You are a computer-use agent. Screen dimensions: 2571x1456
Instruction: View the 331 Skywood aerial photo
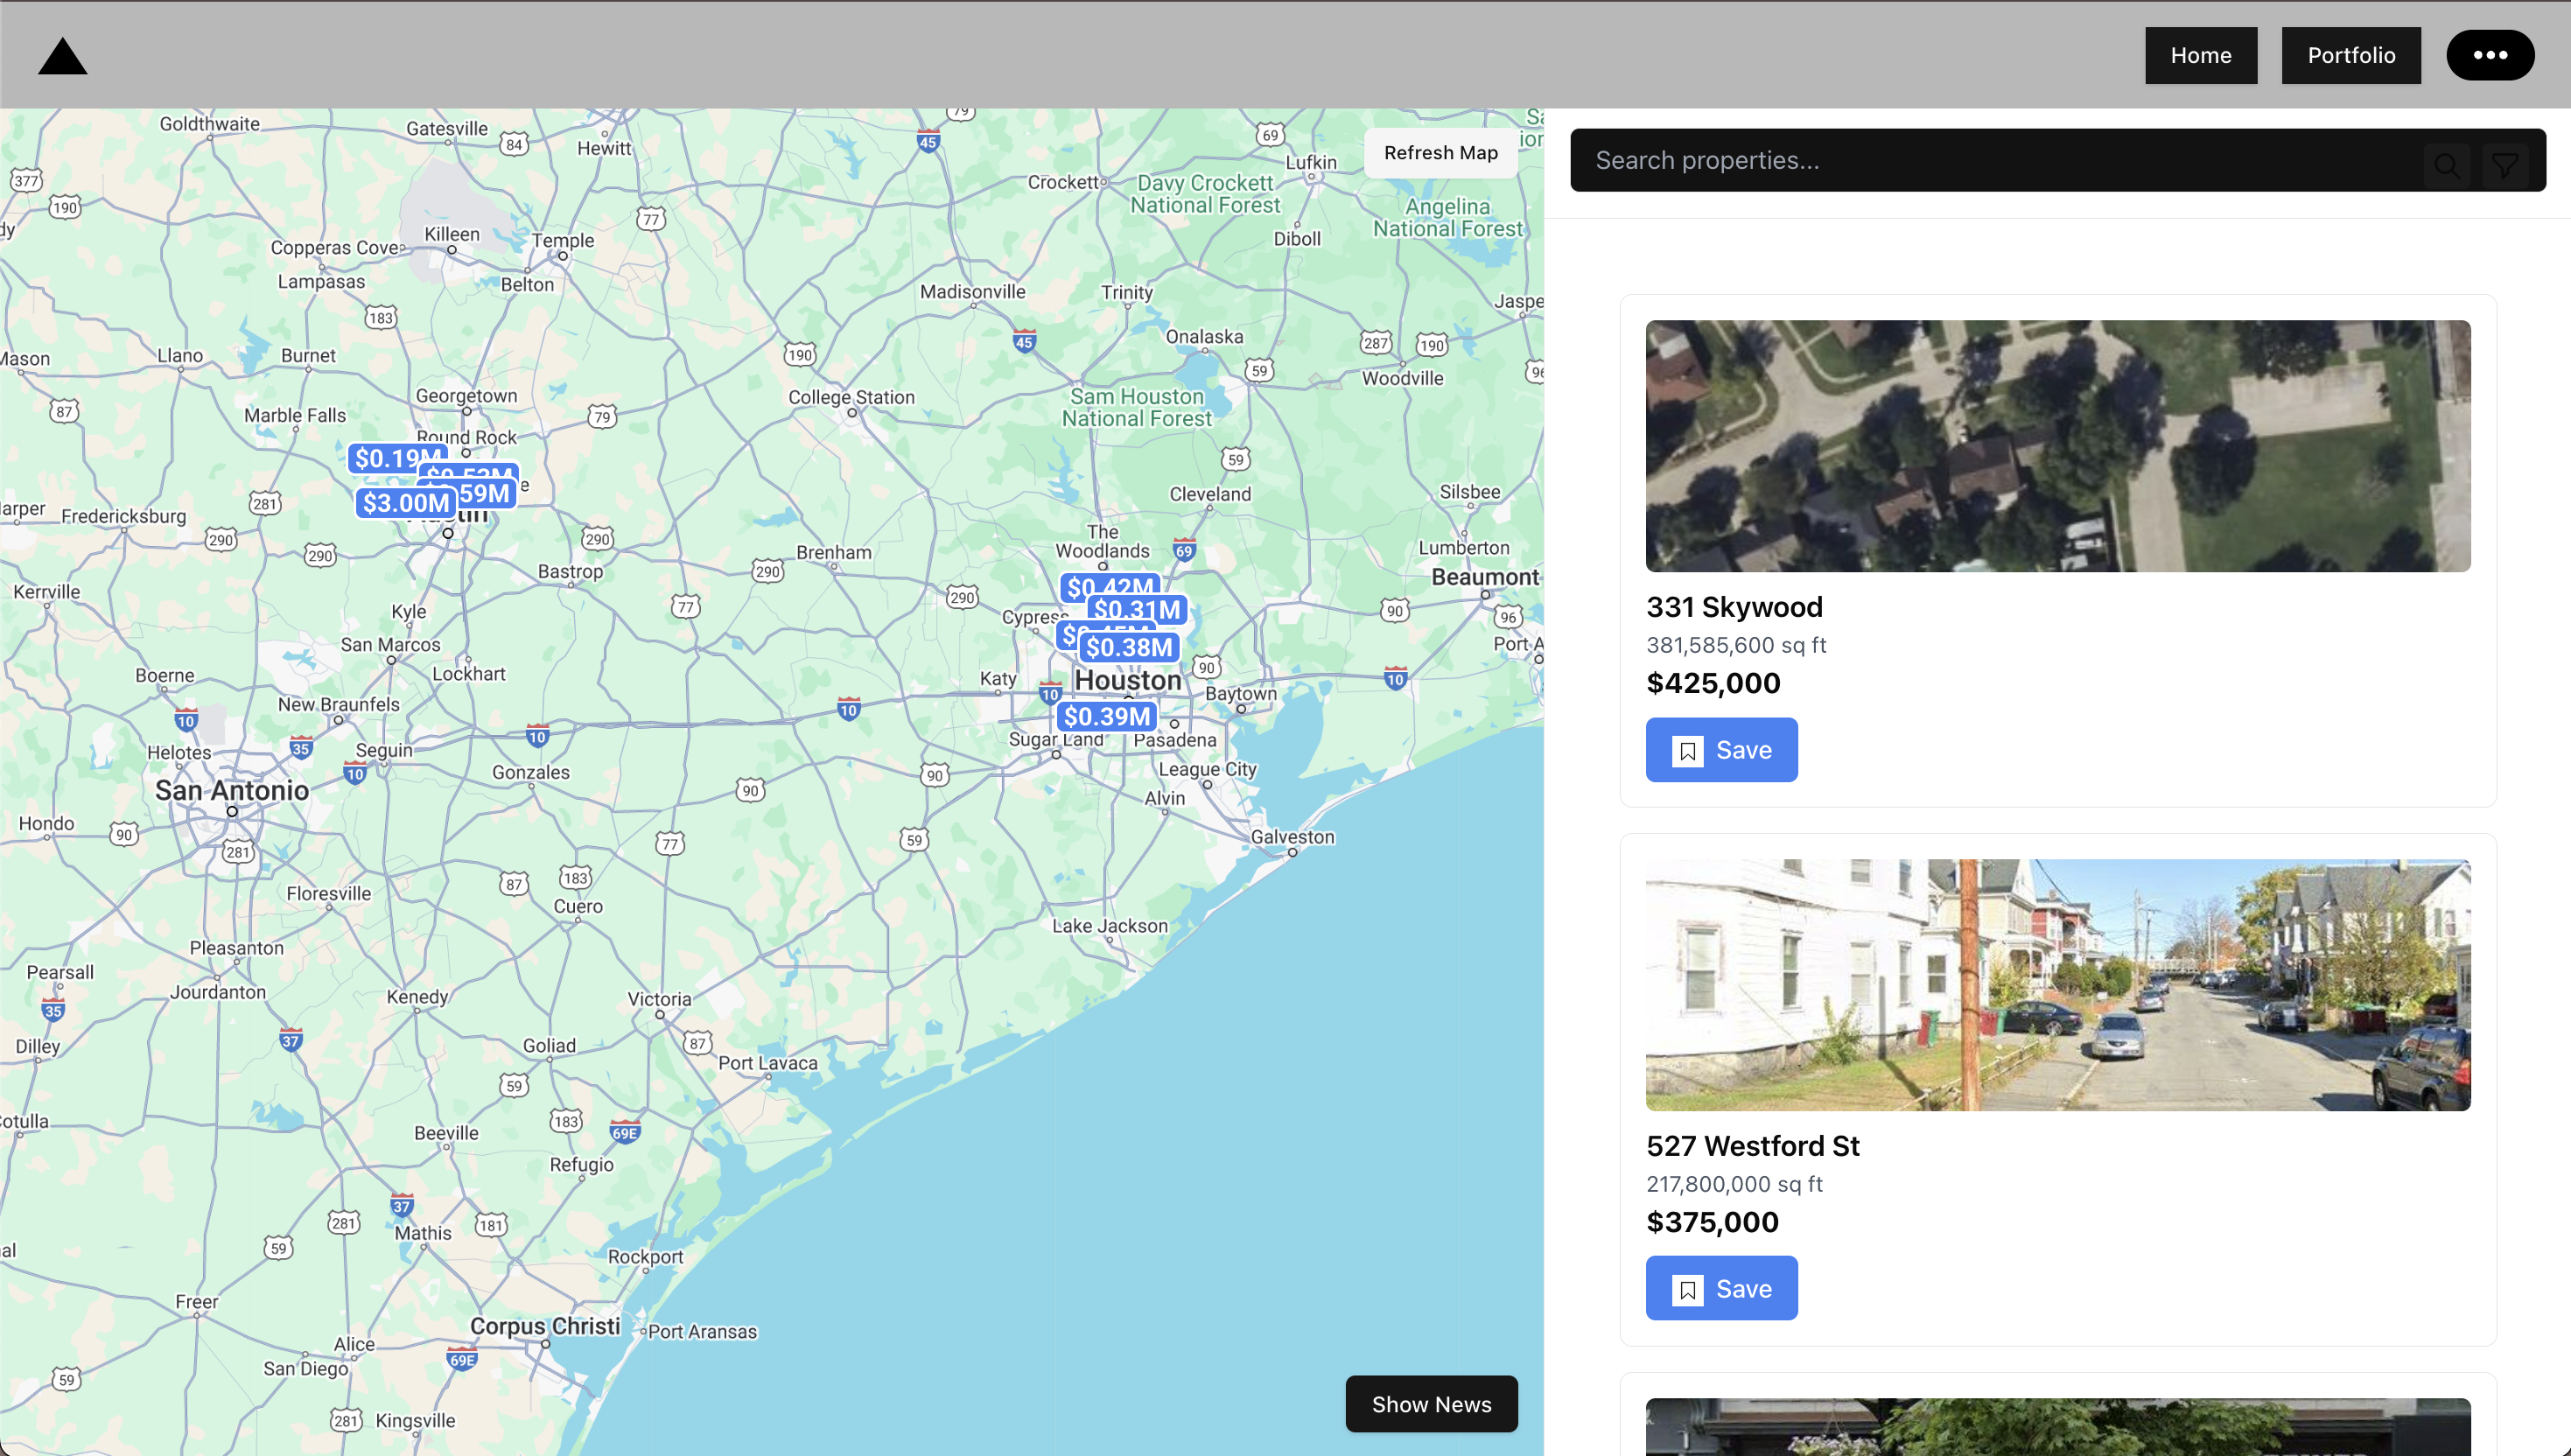click(x=2057, y=446)
